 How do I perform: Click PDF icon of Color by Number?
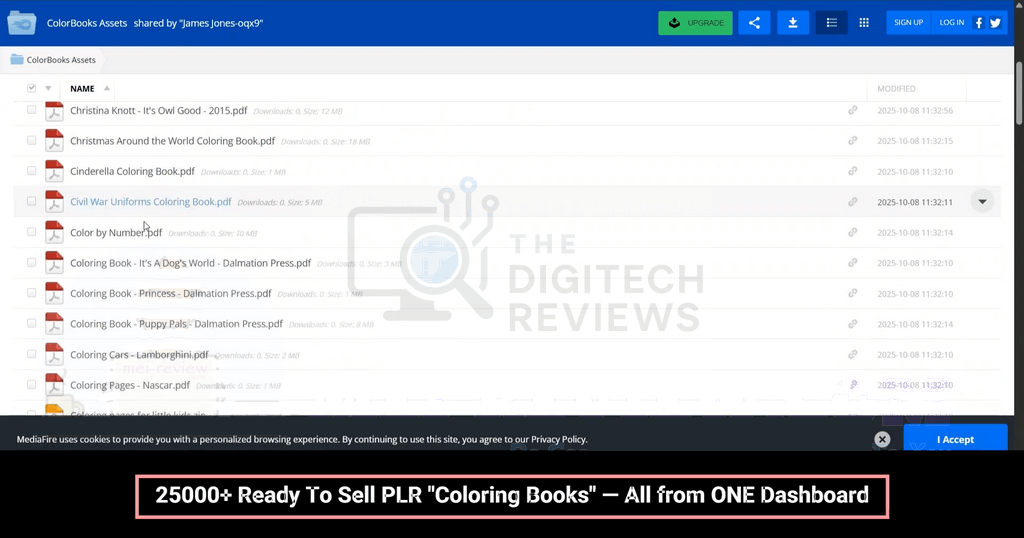tap(54, 232)
